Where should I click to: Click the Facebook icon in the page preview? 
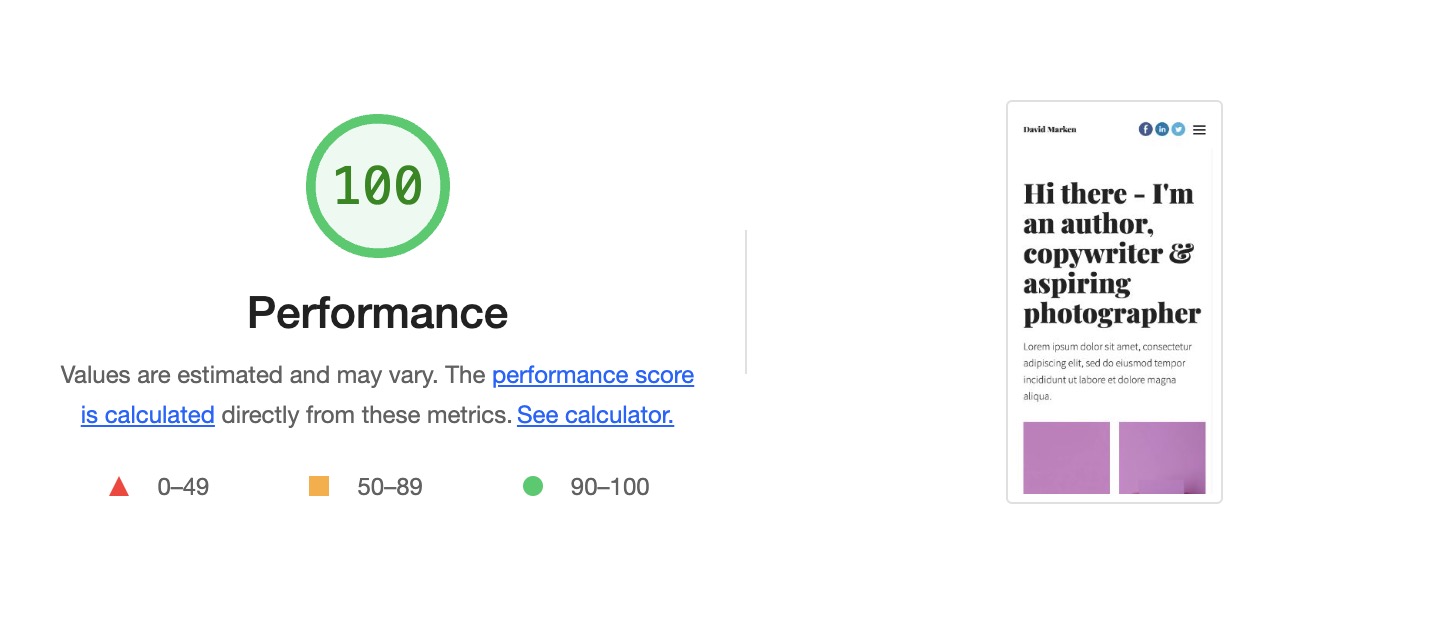pos(1145,129)
